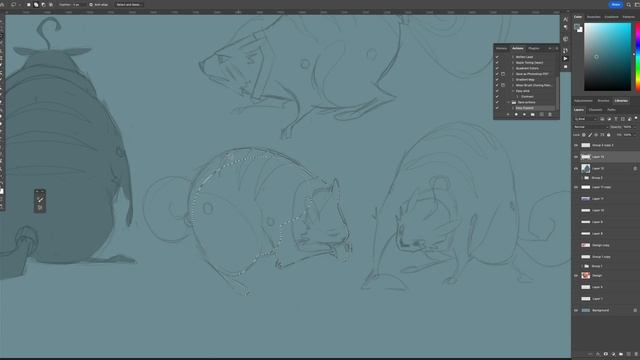Select the Save as Photoshop PDF action

pyautogui.click(x=532, y=74)
